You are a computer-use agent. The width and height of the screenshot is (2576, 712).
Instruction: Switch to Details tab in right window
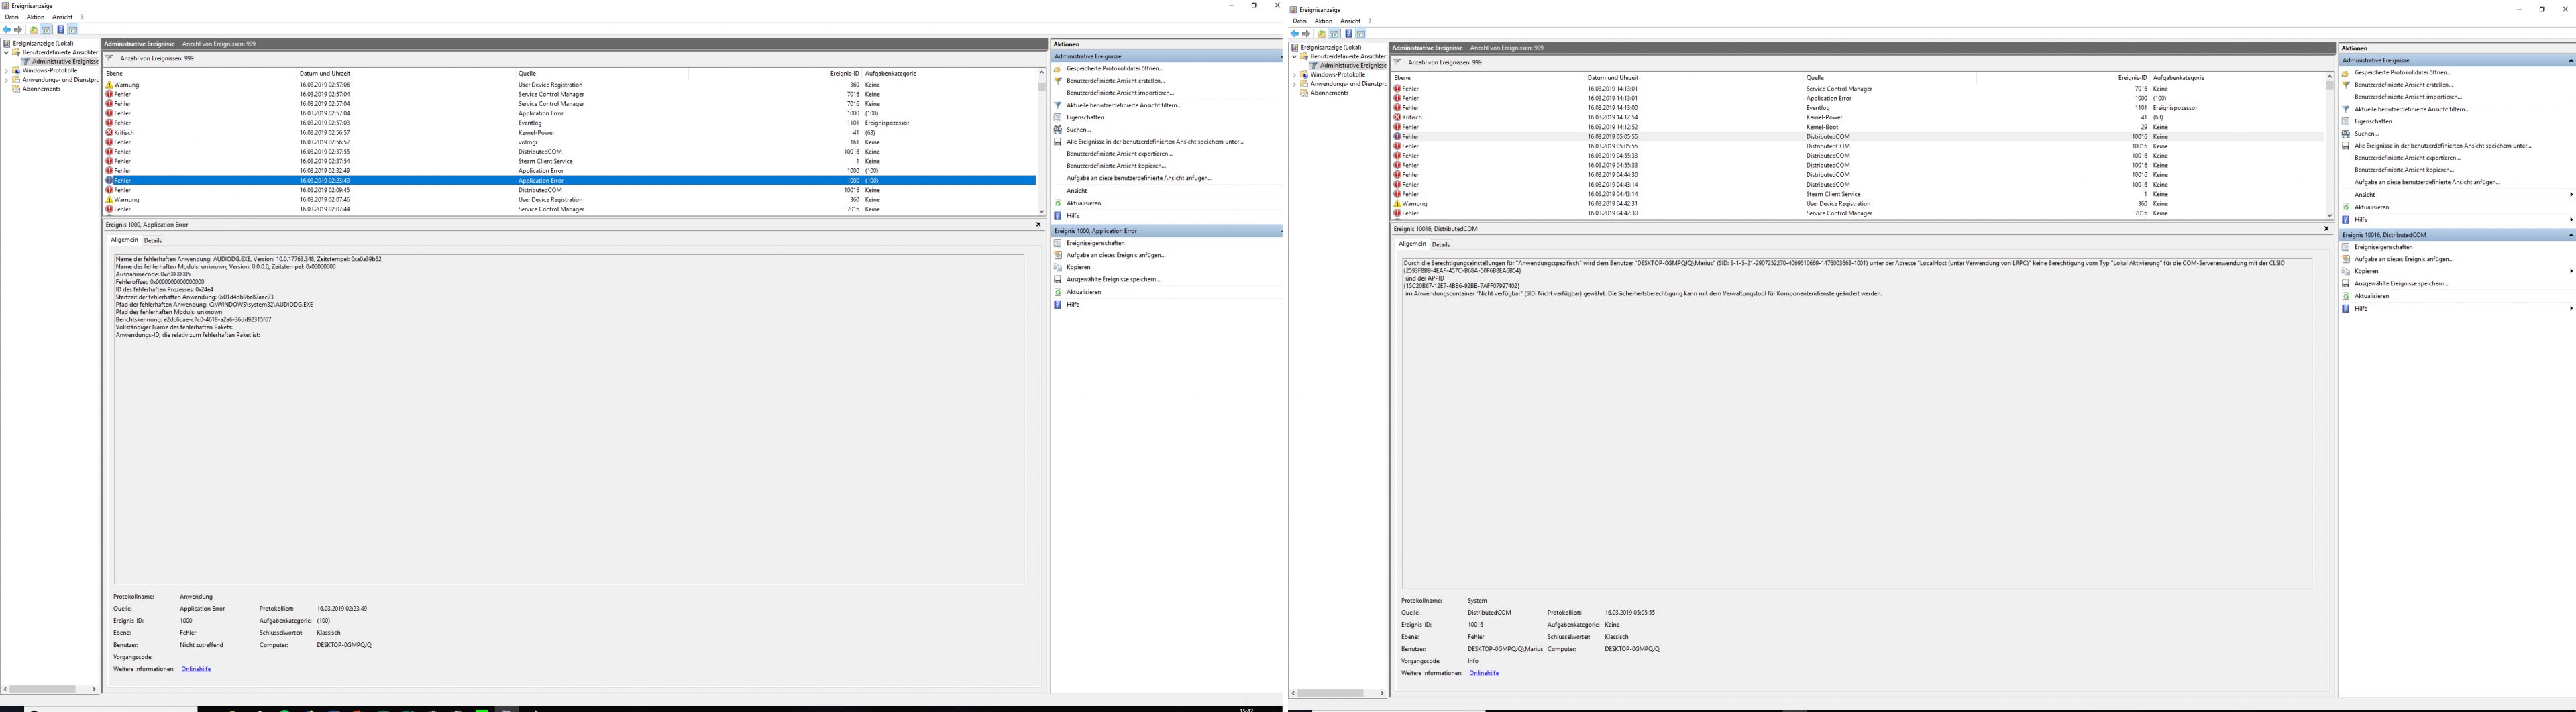tap(1440, 244)
